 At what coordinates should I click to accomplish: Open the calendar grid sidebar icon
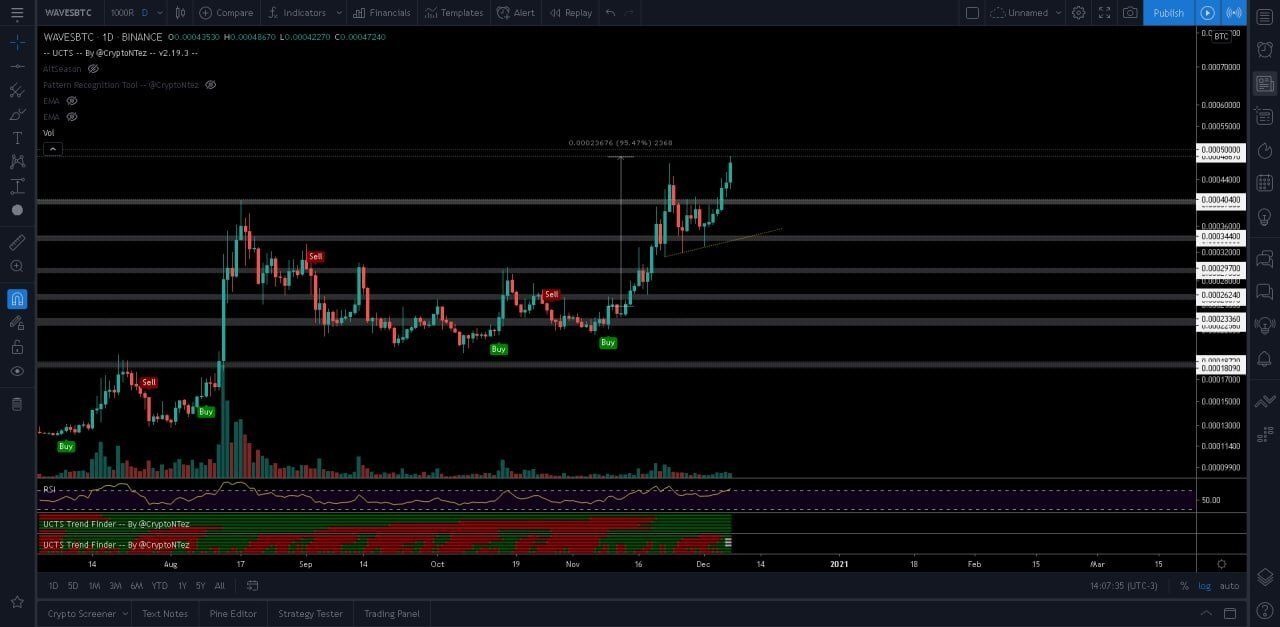pos(1265,183)
